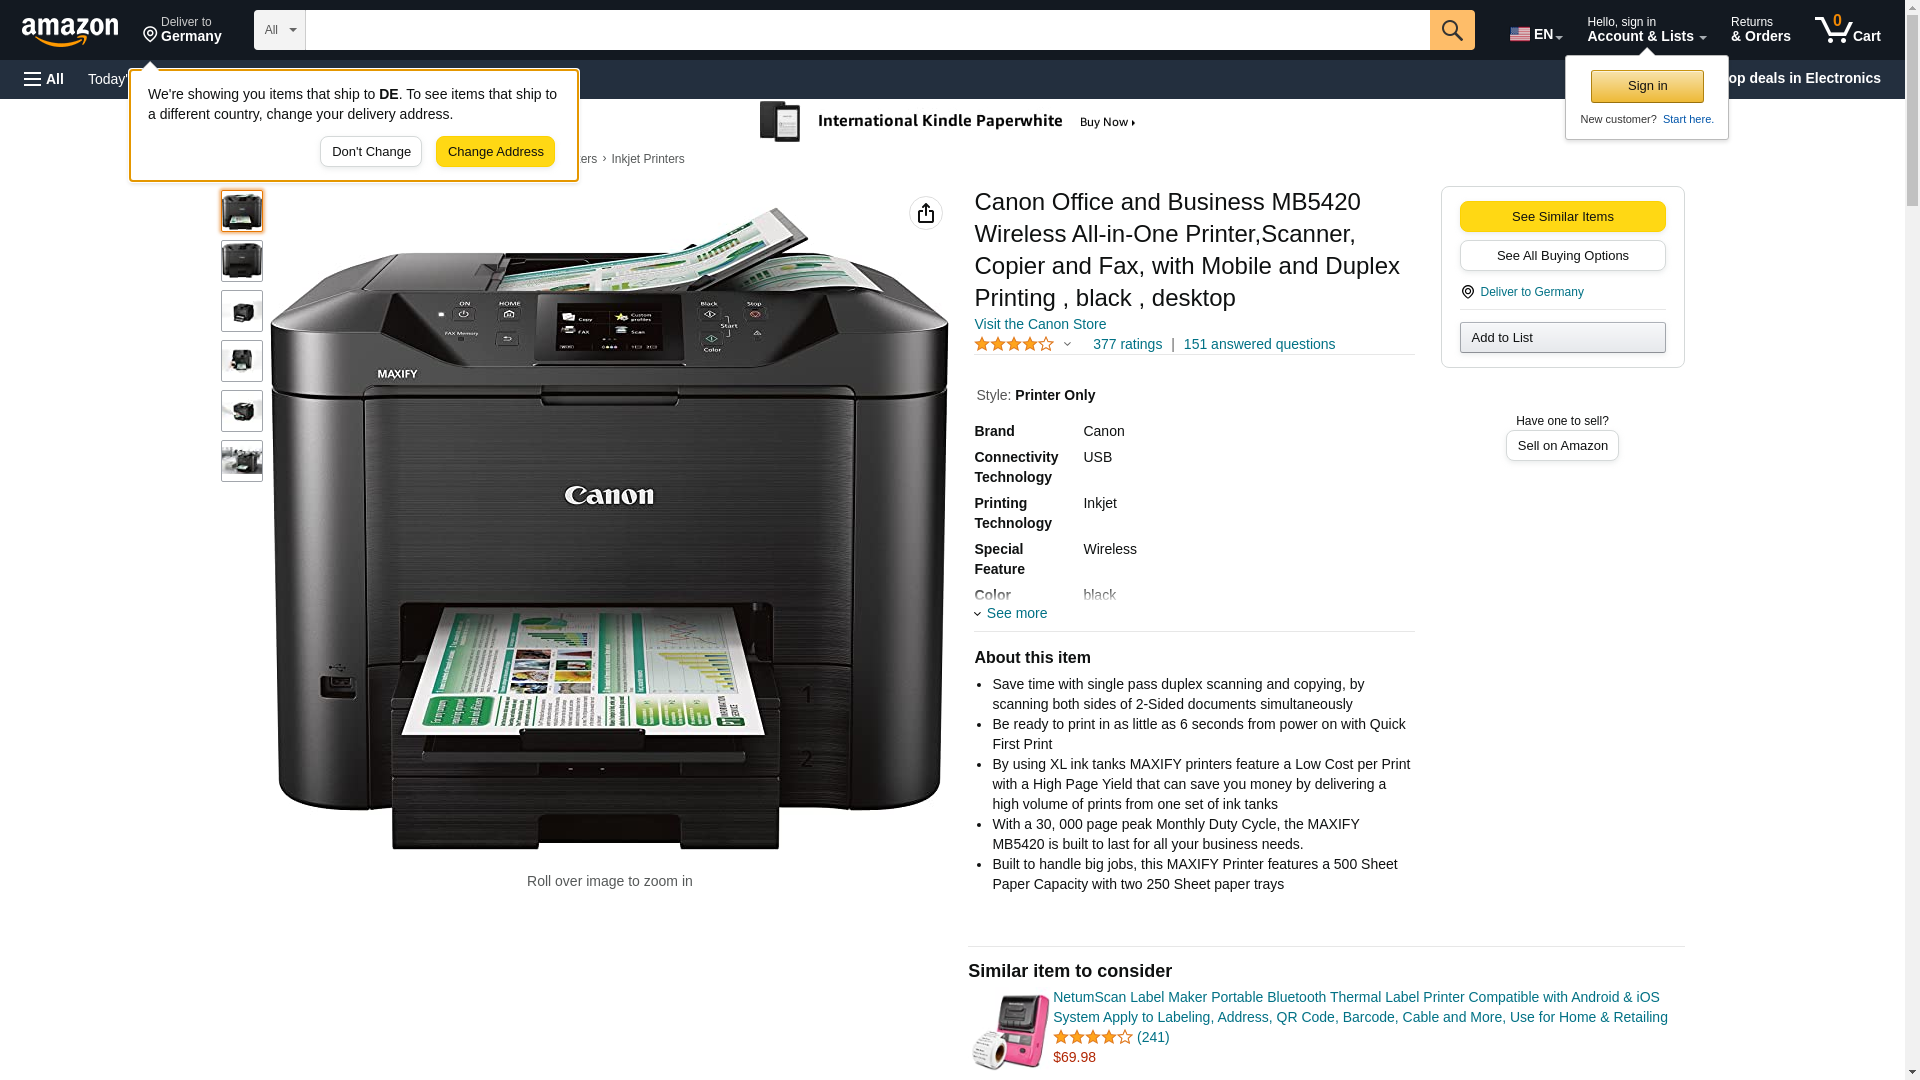Screen dimensions: 1920x1080
Task: Click the International Kindle Paperwhite banner
Action: coord(948,122)
